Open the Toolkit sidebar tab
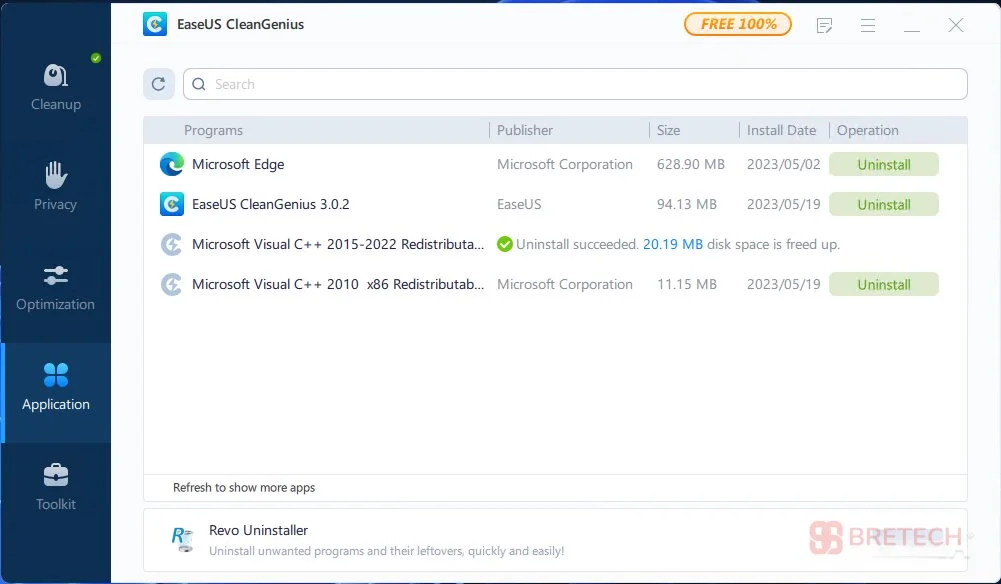1001x584 pixels. click(x=56, y=488)
